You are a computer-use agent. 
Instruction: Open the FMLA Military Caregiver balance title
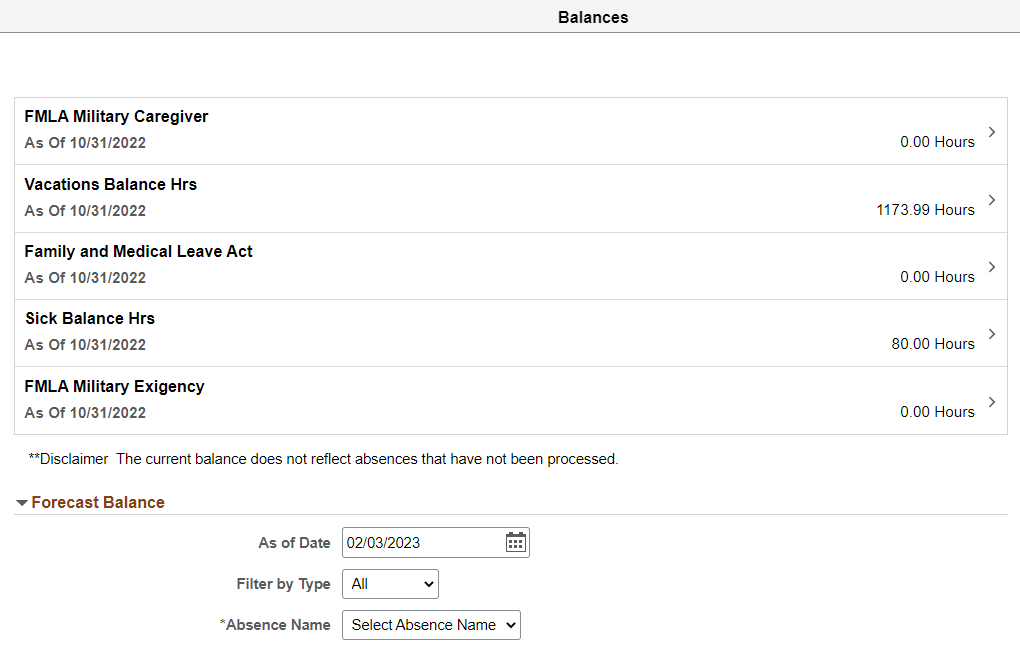click(x=116, y=117)
